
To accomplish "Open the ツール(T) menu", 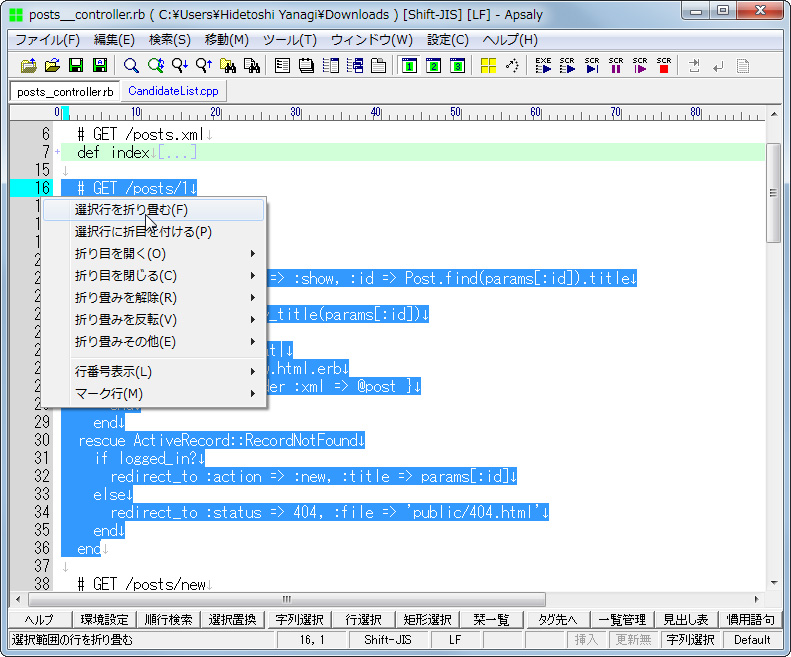I will [x=290, y=40].
